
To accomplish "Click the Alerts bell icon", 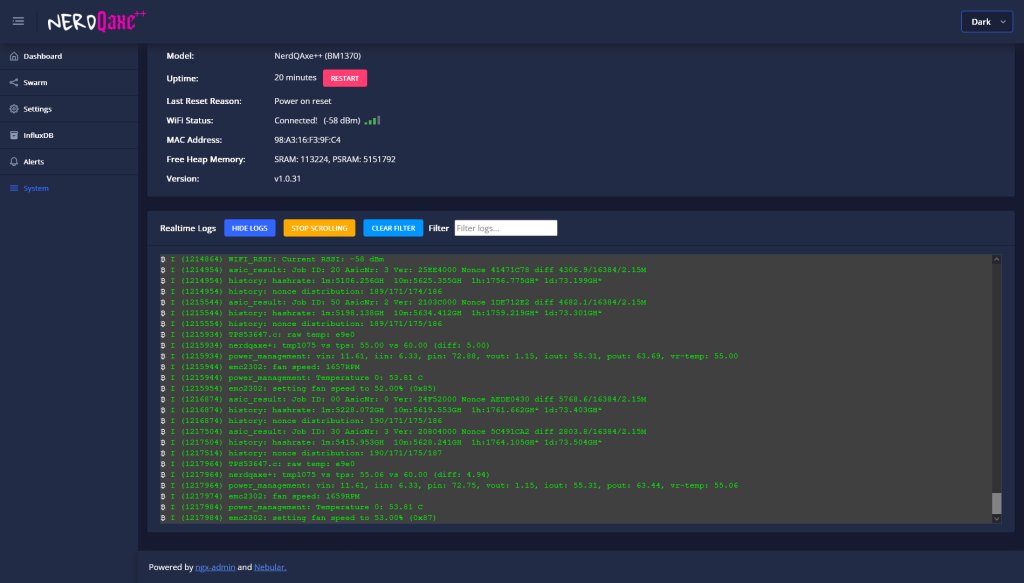I will 14,161.
